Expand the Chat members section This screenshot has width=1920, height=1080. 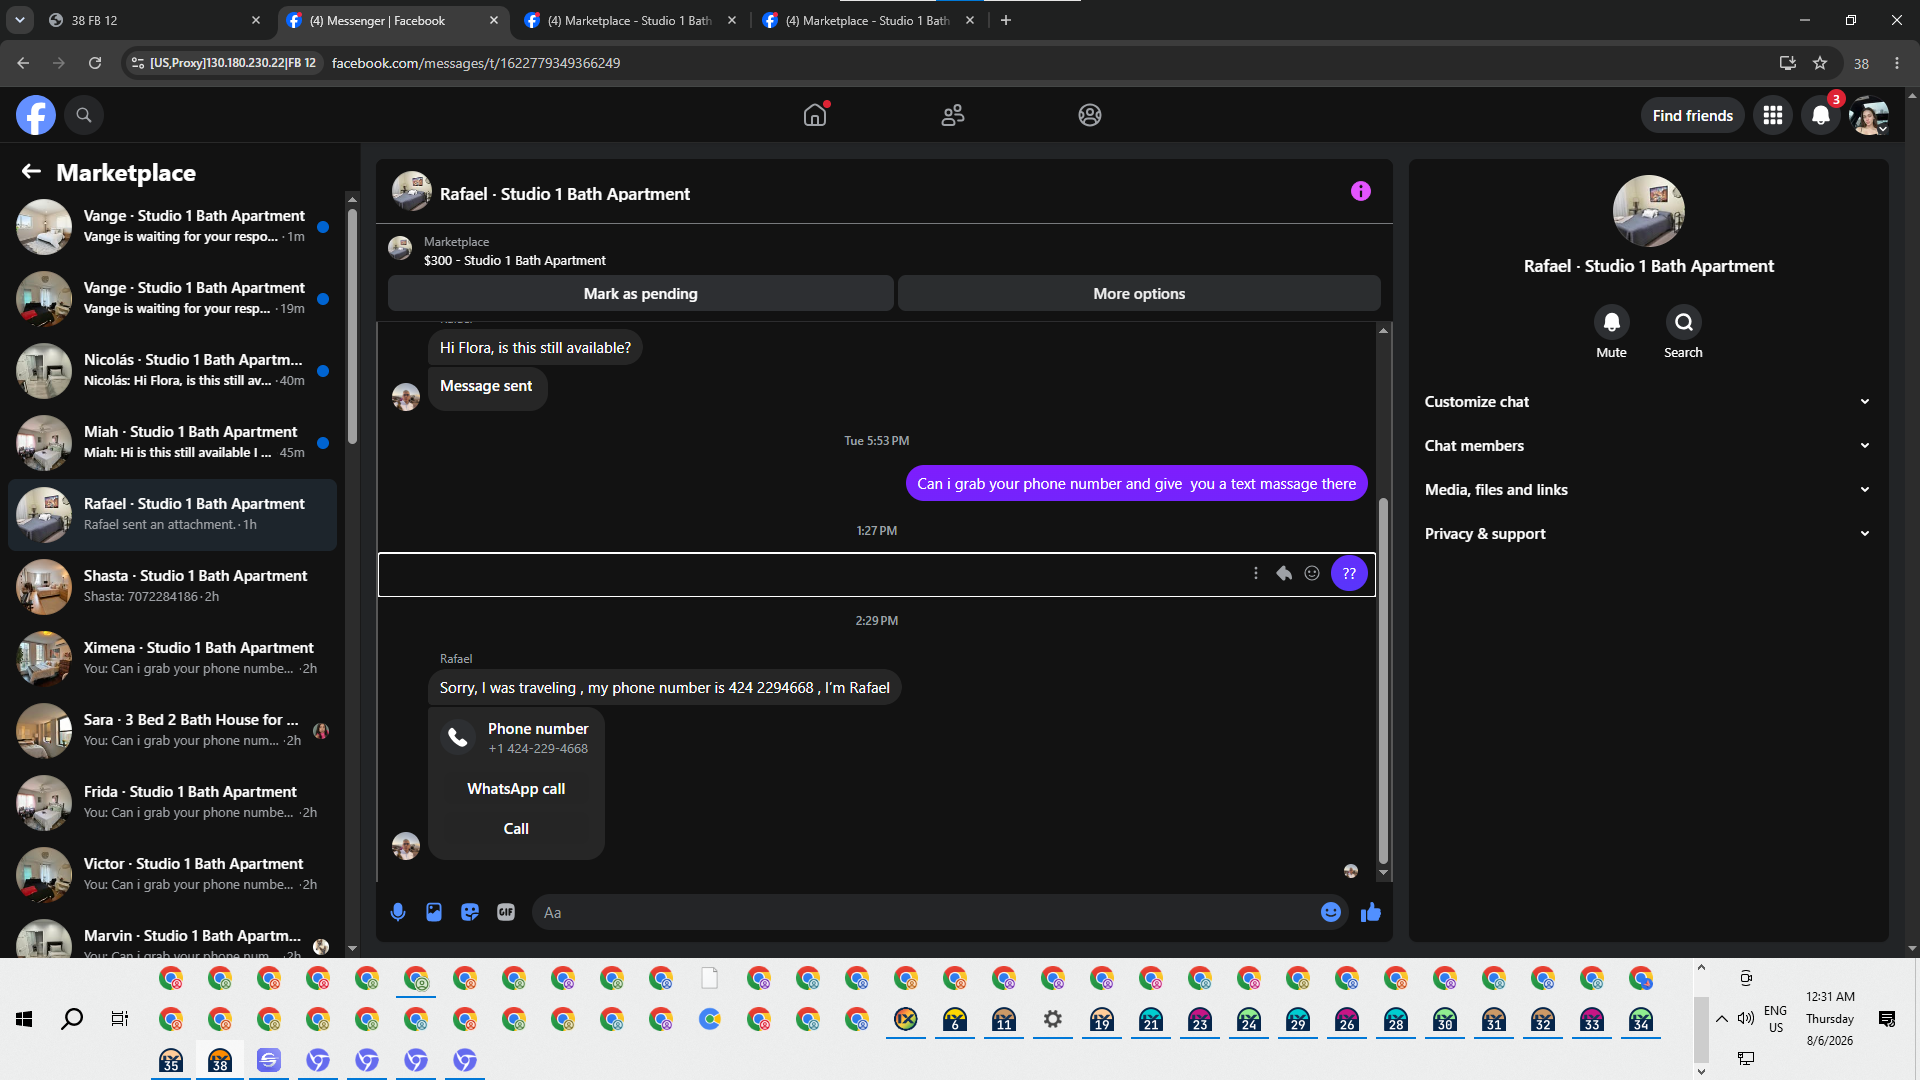tap(1647, 446)
